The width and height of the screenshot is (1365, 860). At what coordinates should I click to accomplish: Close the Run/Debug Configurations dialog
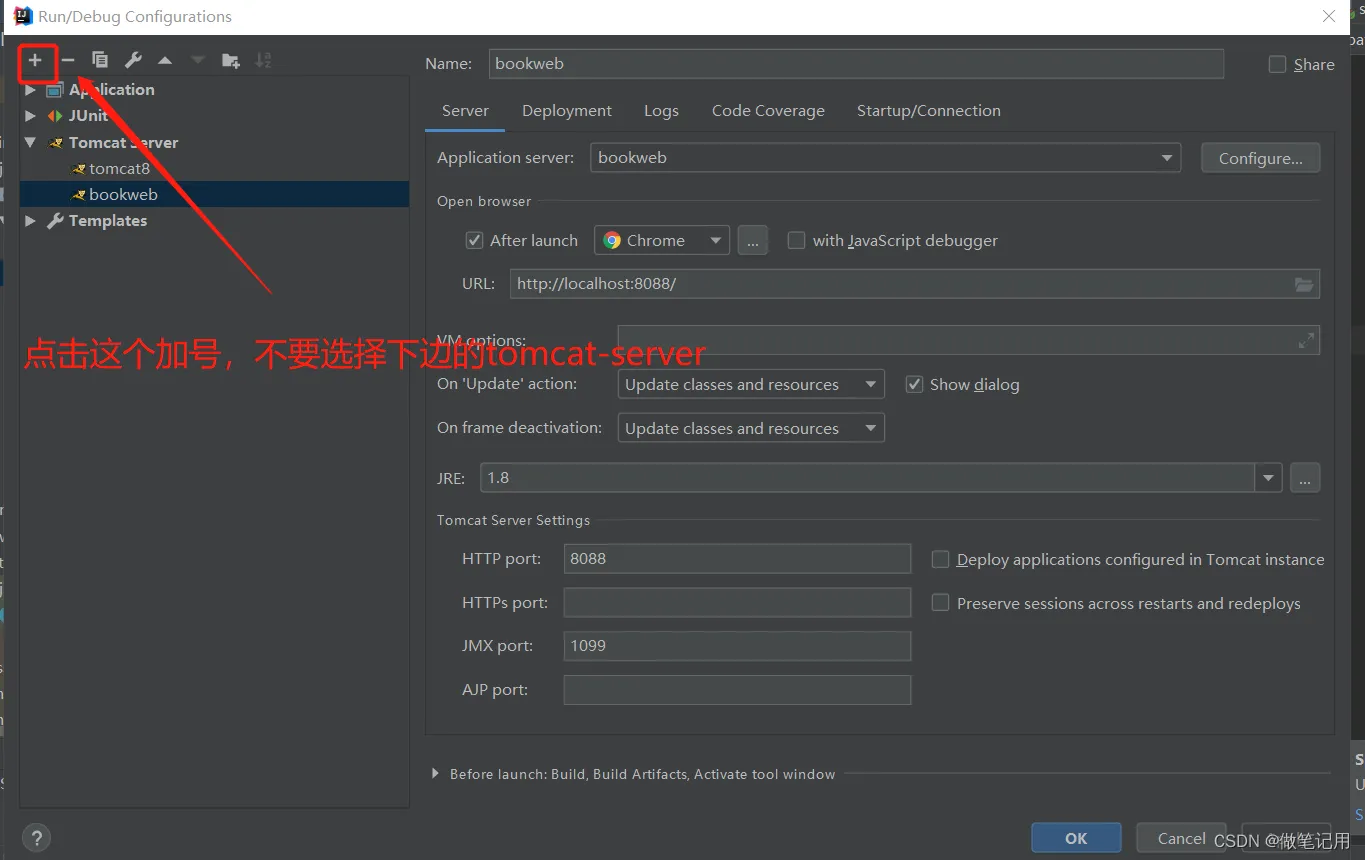click(1329, 16)
